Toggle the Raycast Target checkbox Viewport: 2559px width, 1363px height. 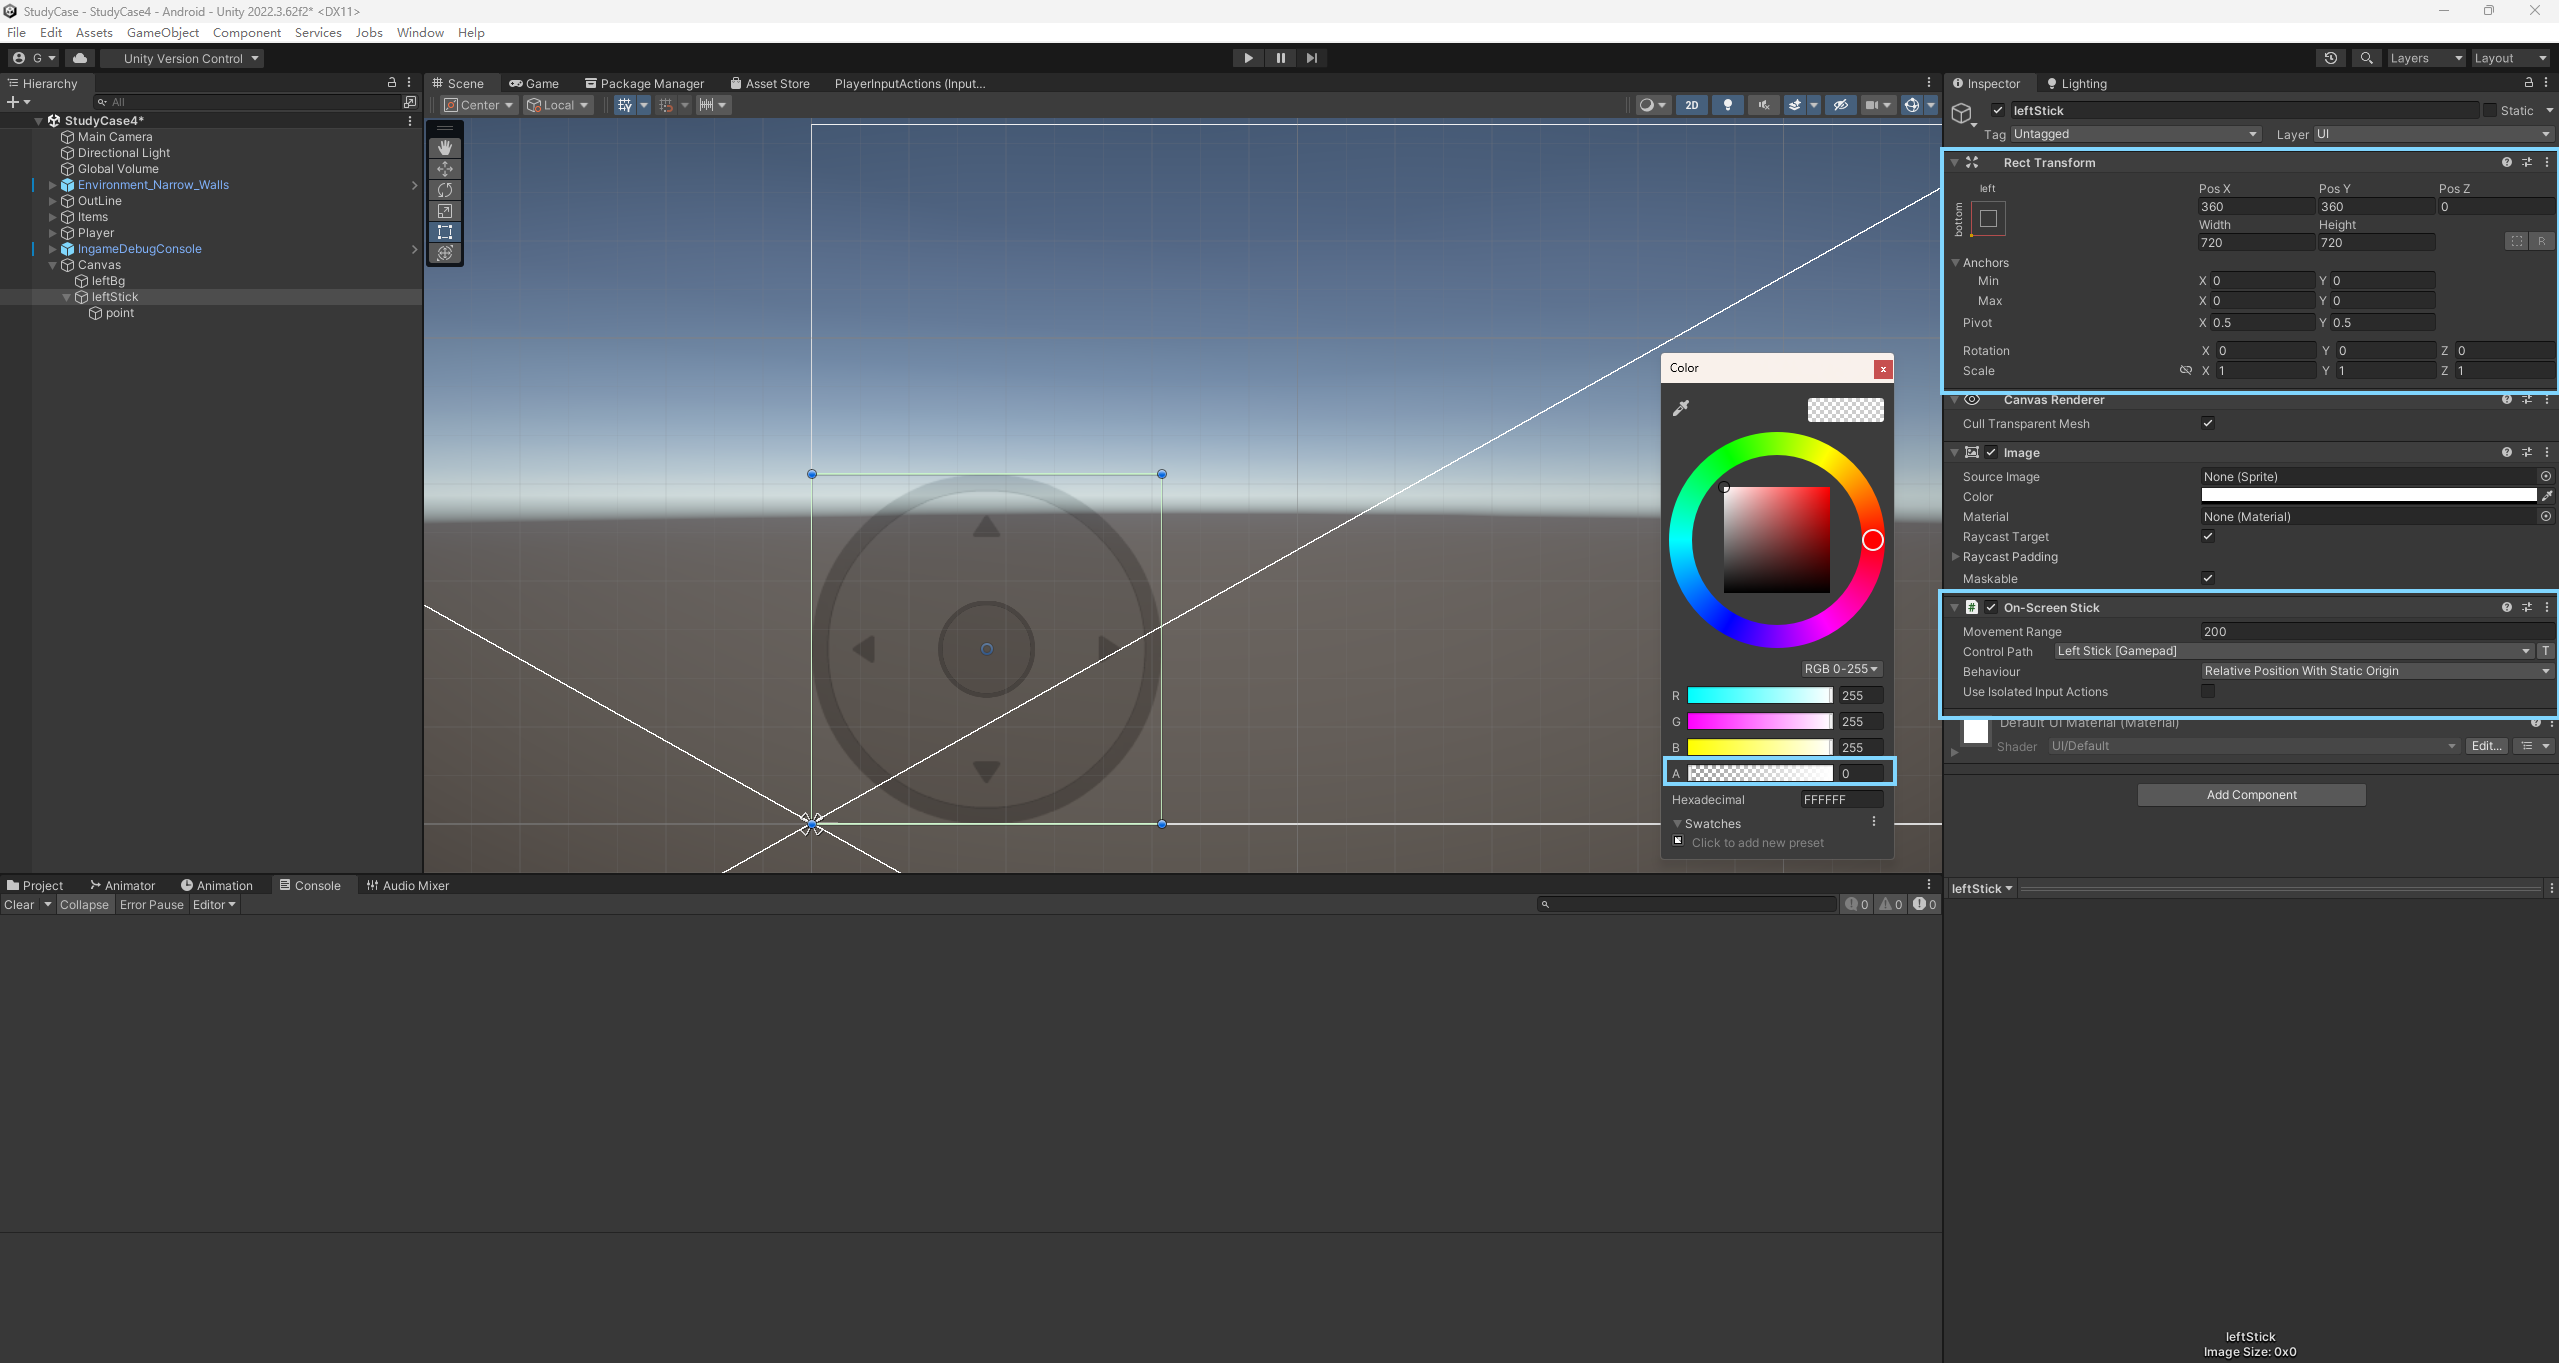click(2207, 537)
